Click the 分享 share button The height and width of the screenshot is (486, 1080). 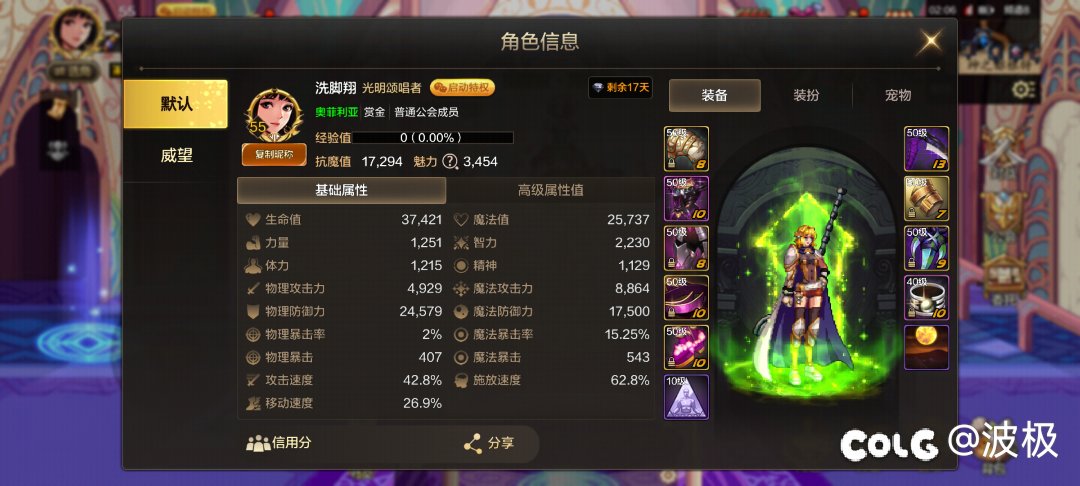489,443
